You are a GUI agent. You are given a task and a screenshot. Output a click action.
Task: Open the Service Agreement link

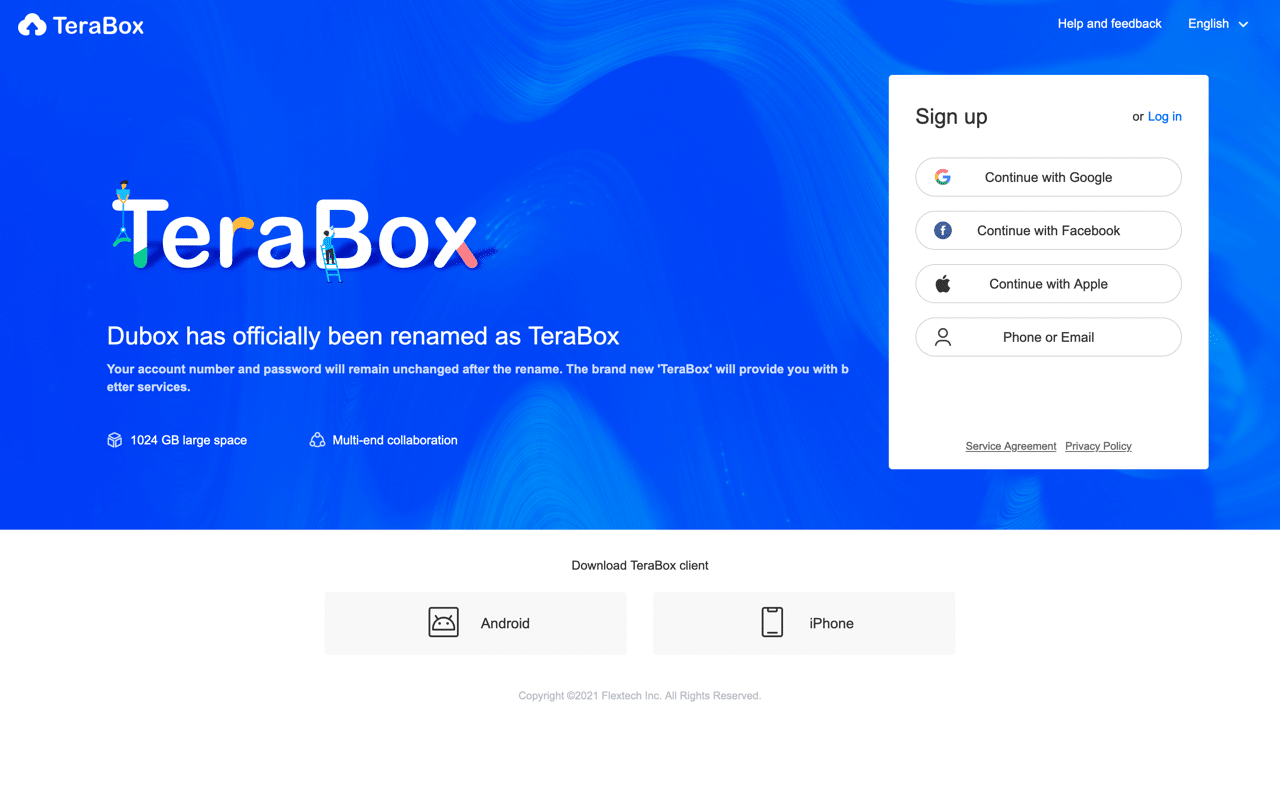point(1010,446)
